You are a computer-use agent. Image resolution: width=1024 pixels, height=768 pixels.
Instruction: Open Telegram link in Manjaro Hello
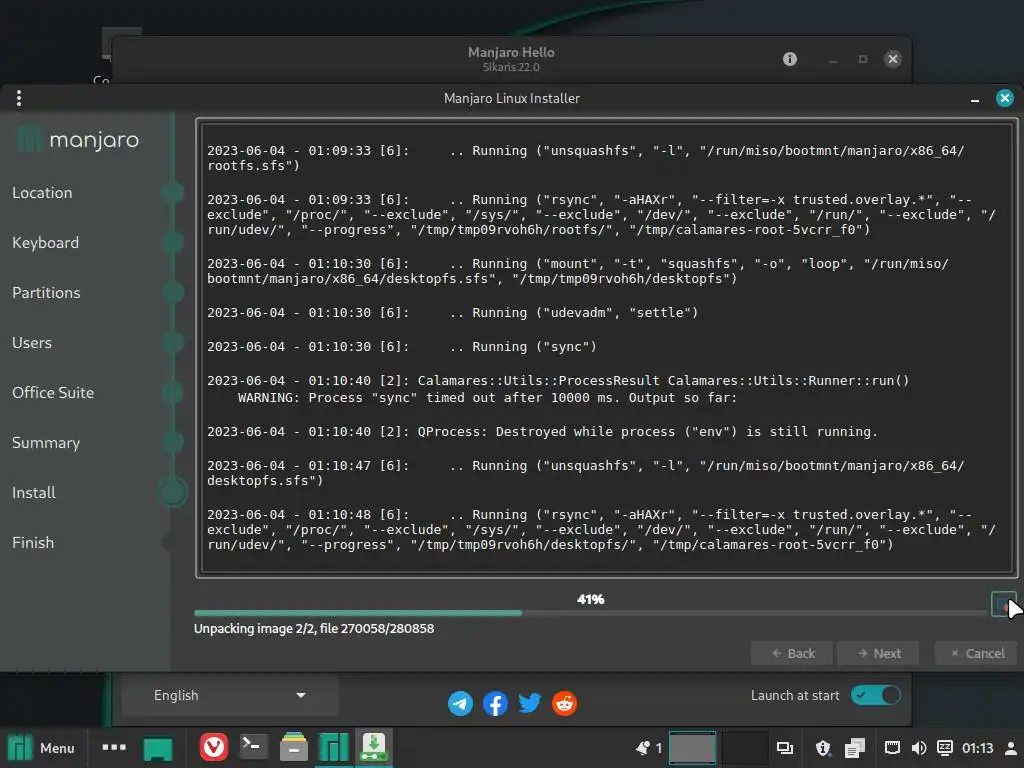[460, 703]
